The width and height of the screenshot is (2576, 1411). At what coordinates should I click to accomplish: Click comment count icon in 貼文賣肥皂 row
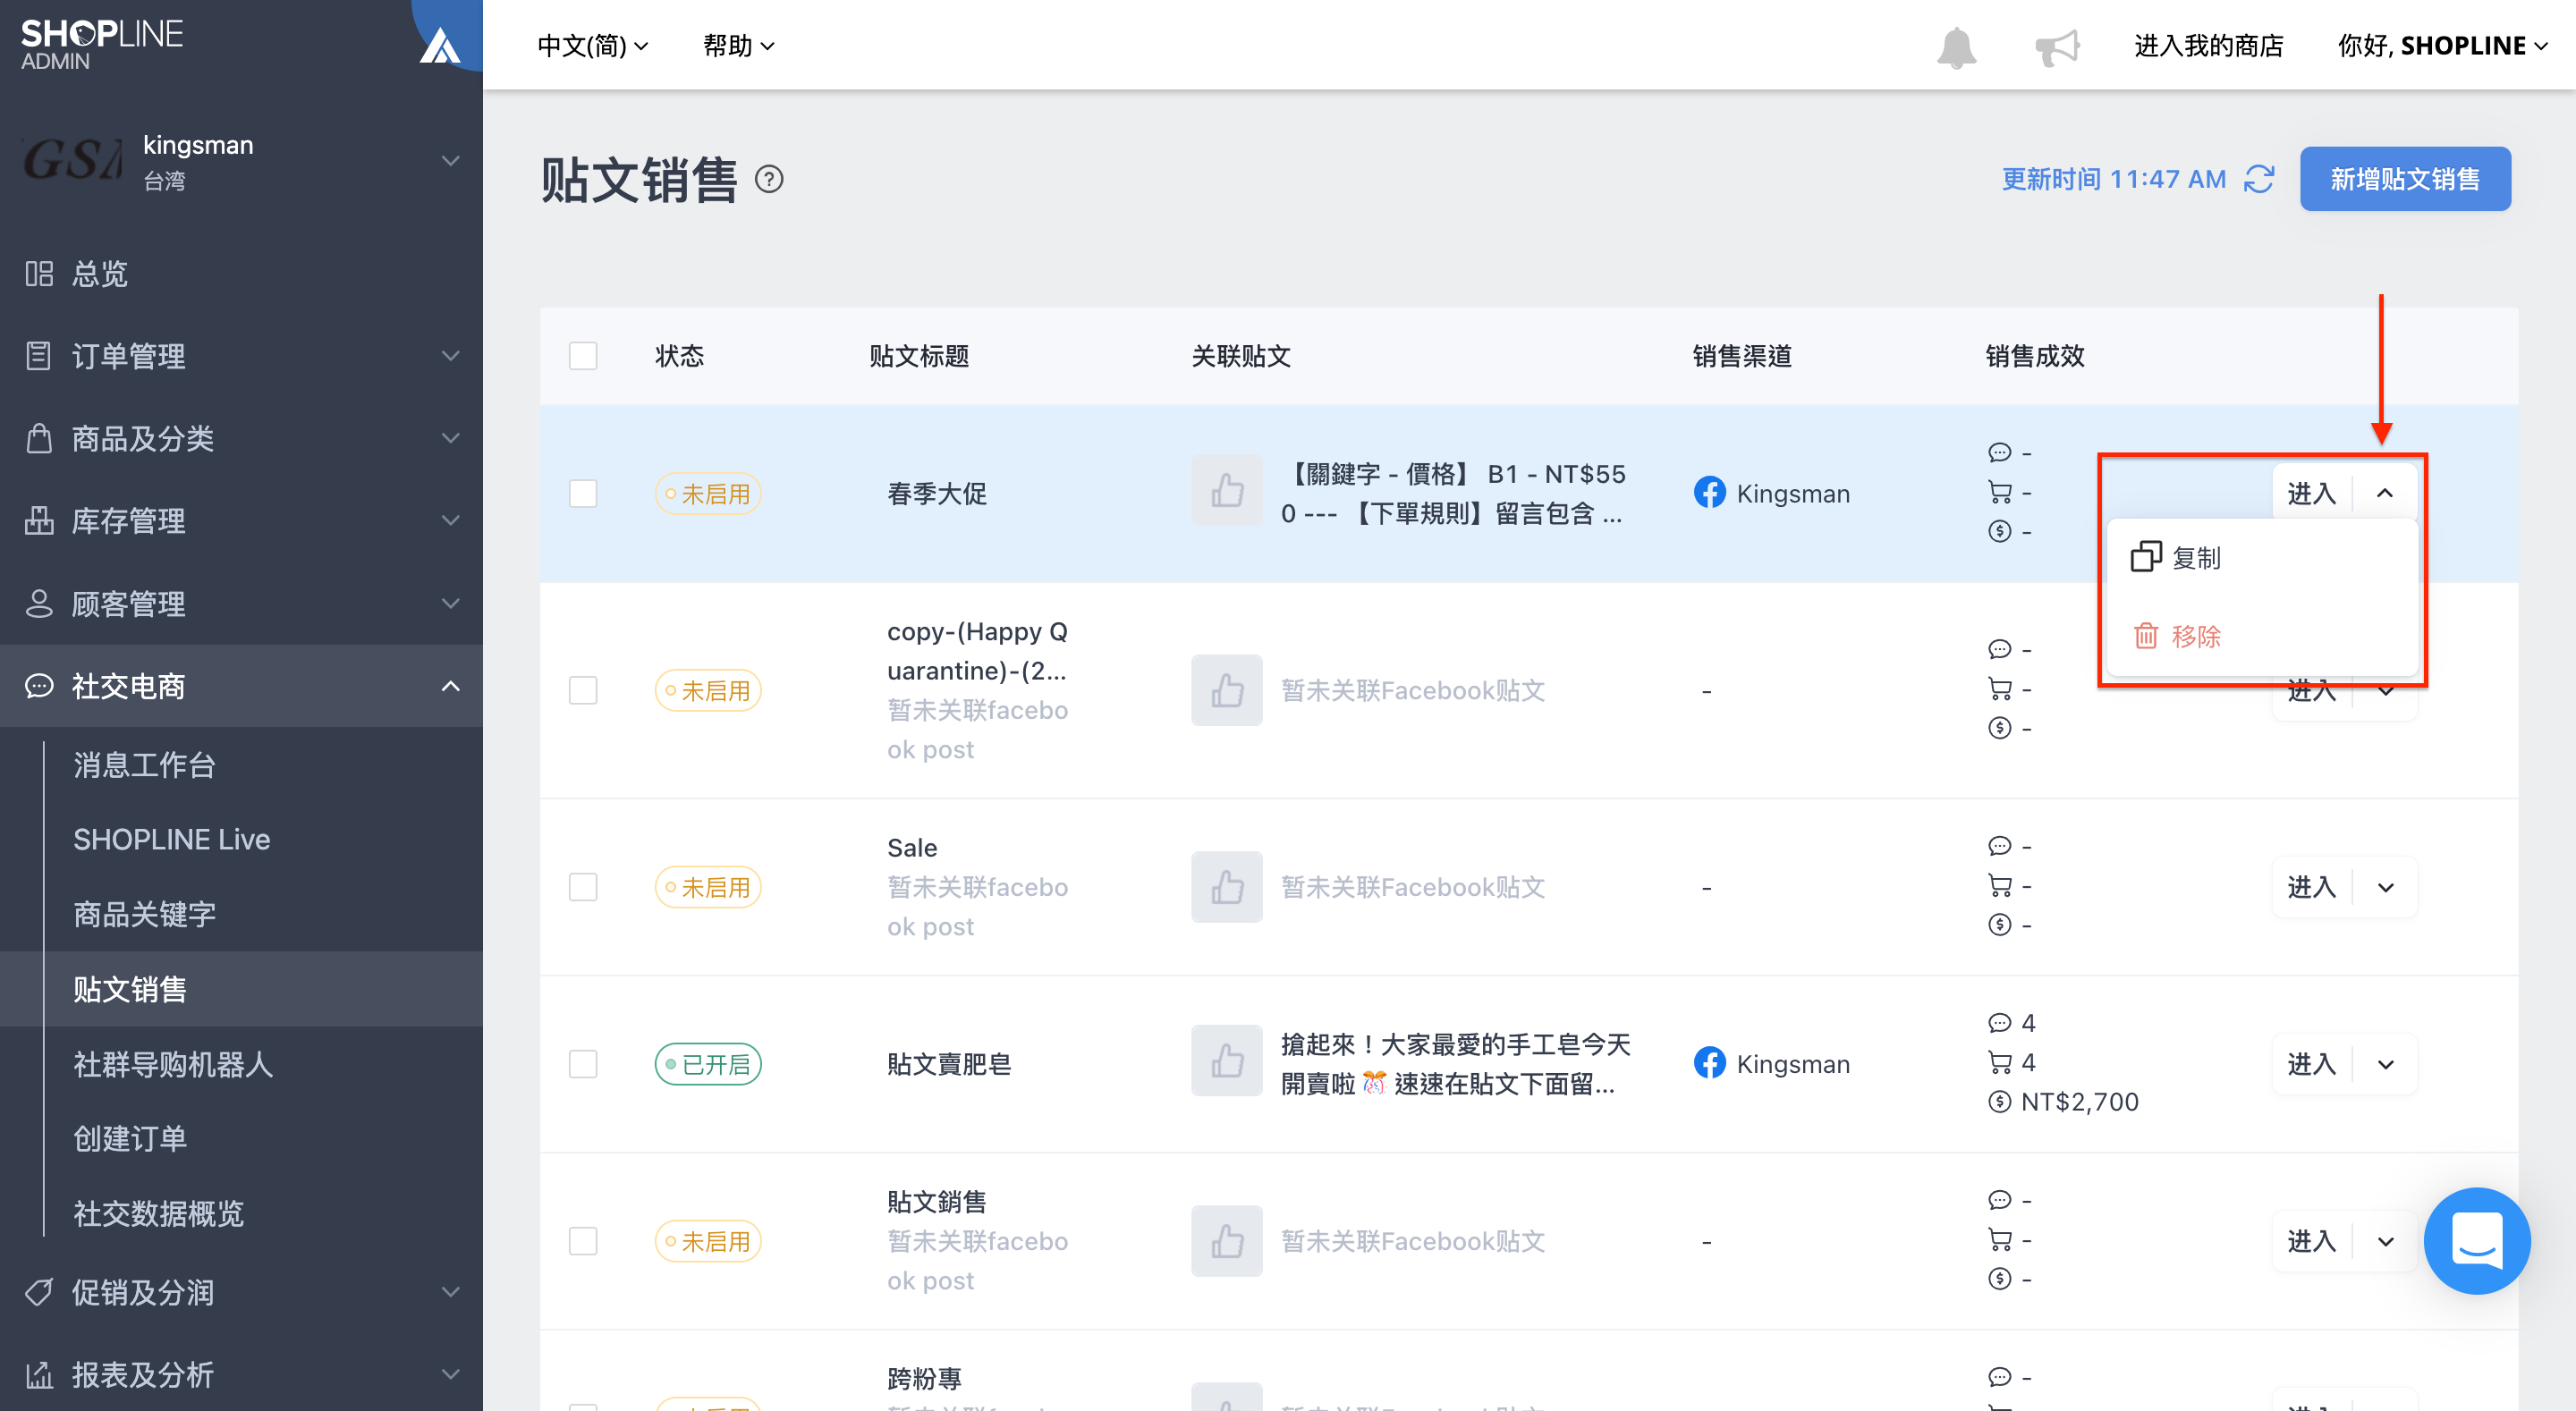click(x=1999, y=1023)
